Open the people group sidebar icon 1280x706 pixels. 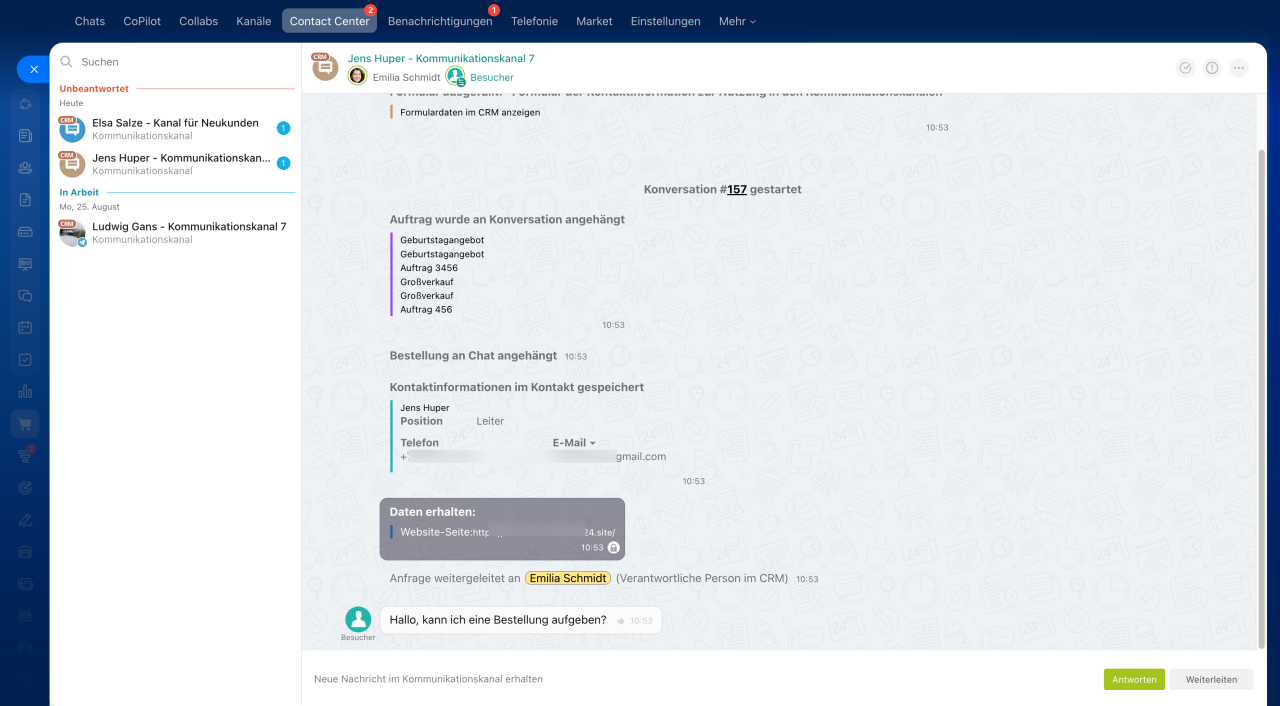pyautogui.click(x=25, y=167)
